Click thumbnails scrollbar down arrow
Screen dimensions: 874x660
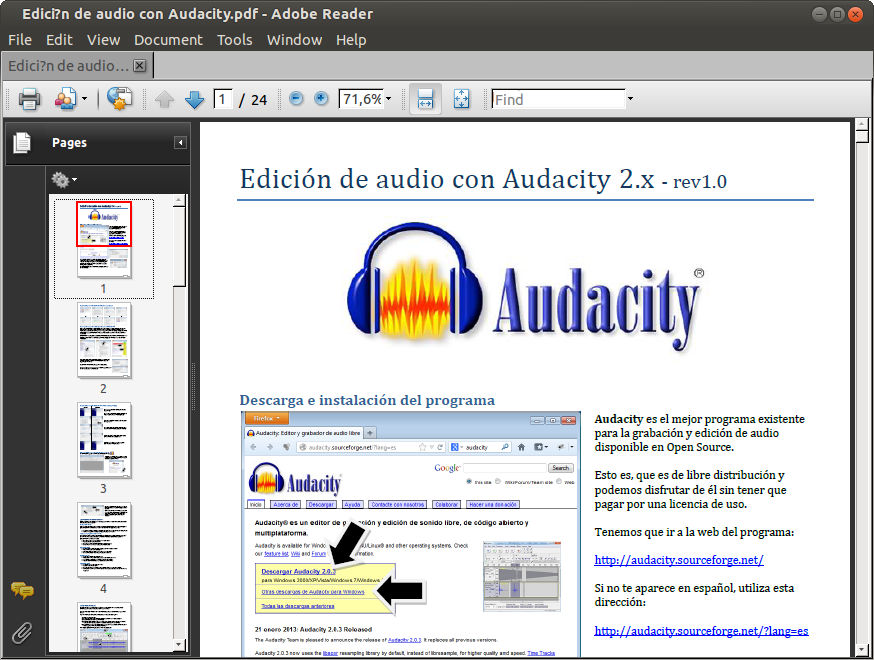coord(178,645)
